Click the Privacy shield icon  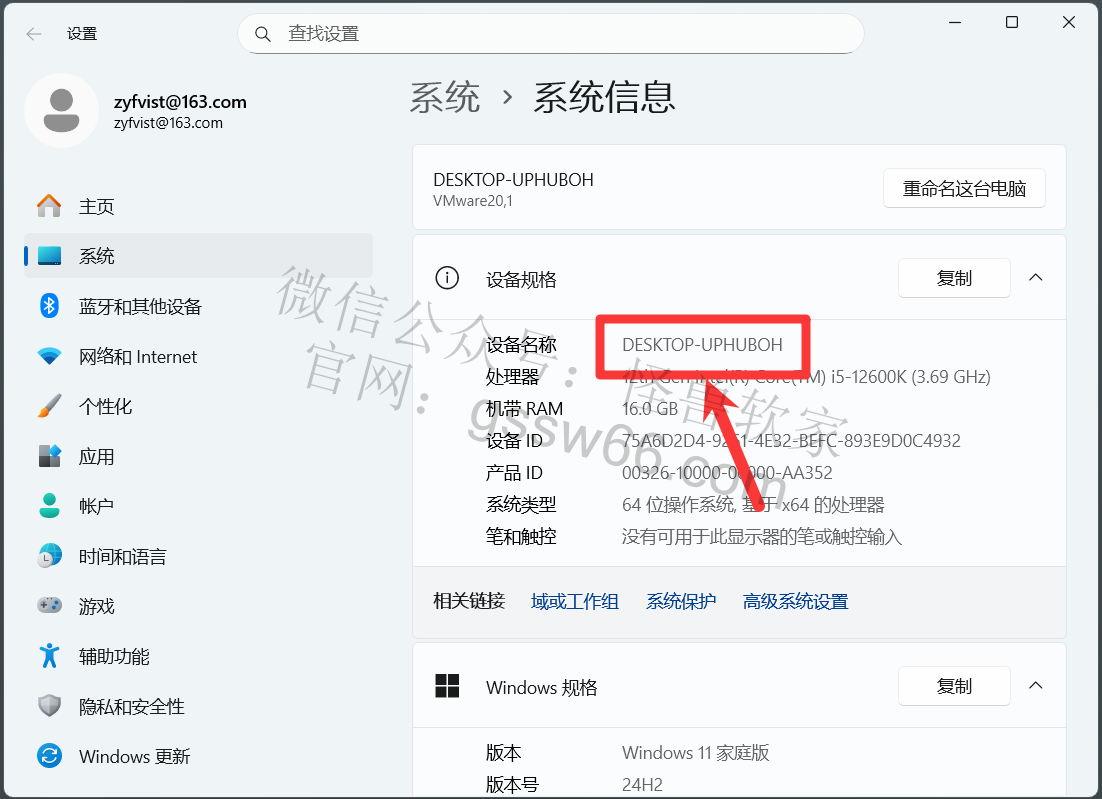point(49,706)
